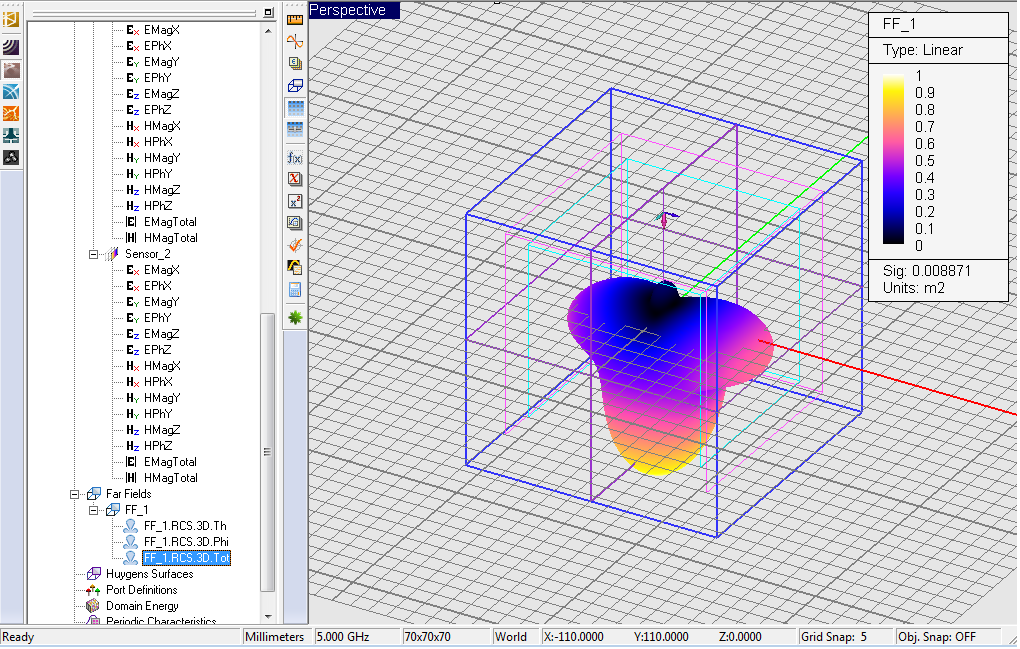Click the tree scrollbar up arrow

268,31
